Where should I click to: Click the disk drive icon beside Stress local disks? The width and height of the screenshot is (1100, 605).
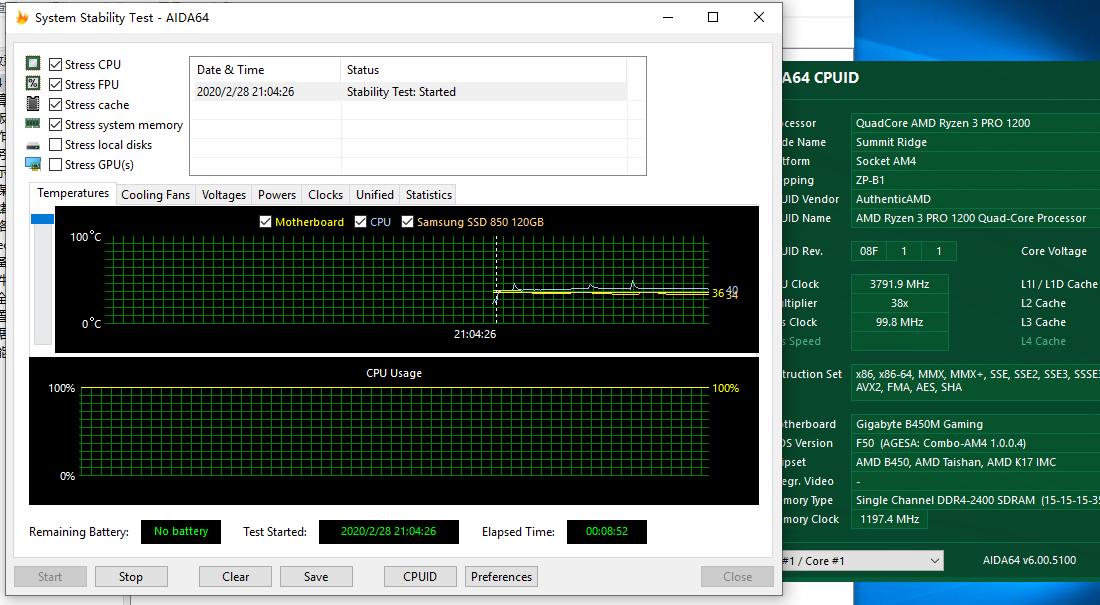(x=33, y=145)
